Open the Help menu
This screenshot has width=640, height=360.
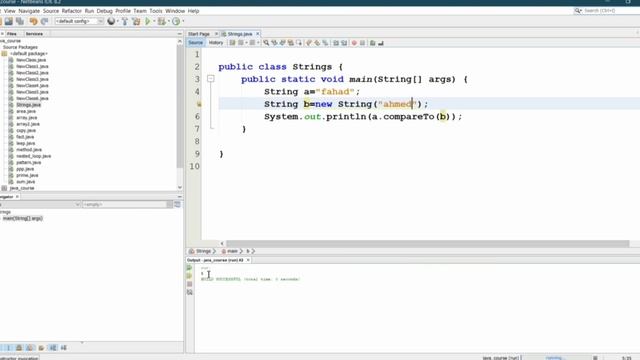193,11
